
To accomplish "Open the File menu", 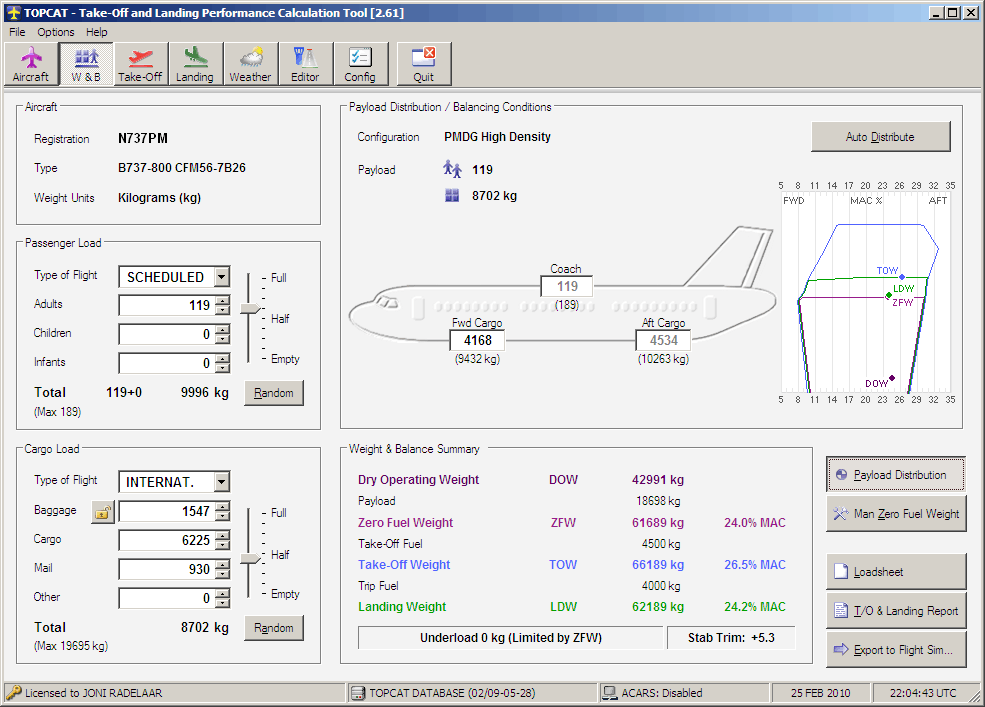I will click(17, 32).
